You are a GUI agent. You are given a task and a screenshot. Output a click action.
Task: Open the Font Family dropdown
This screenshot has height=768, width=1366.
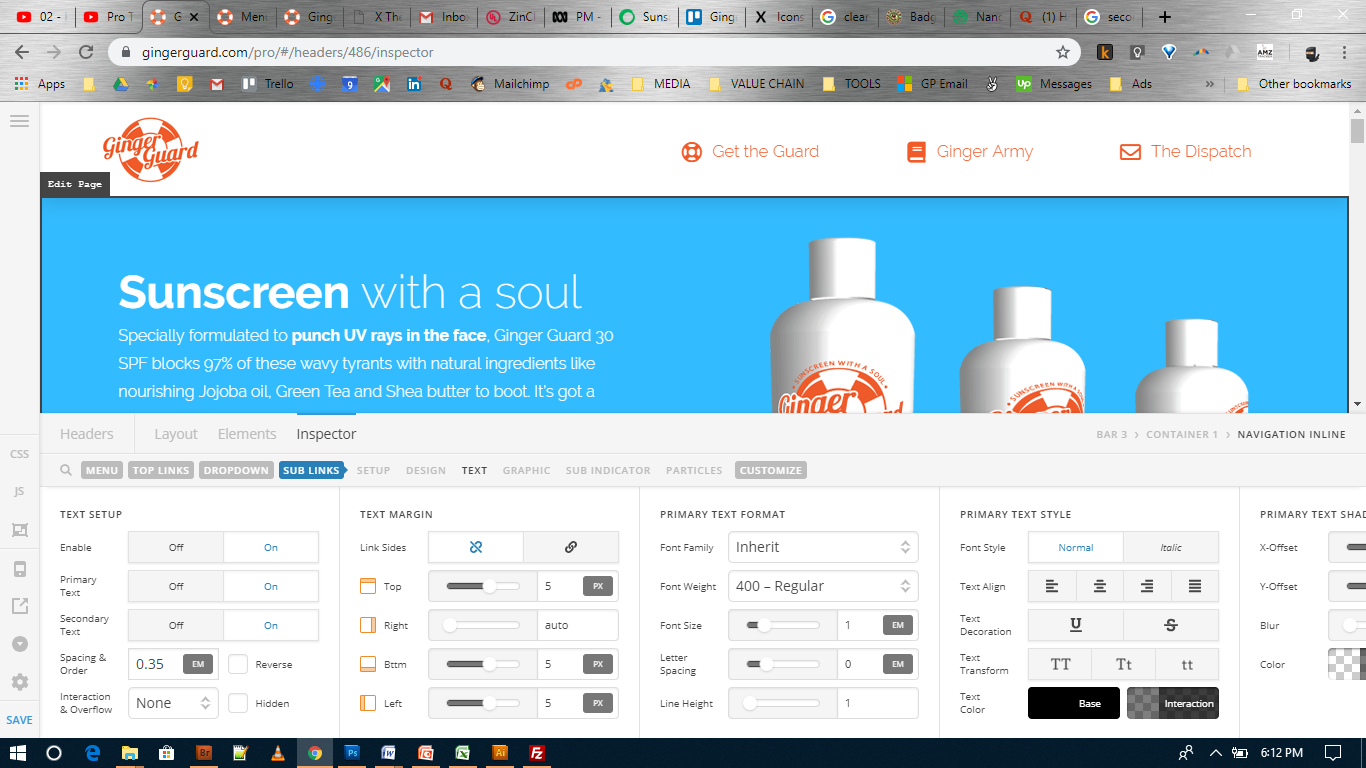coord(823,547)
